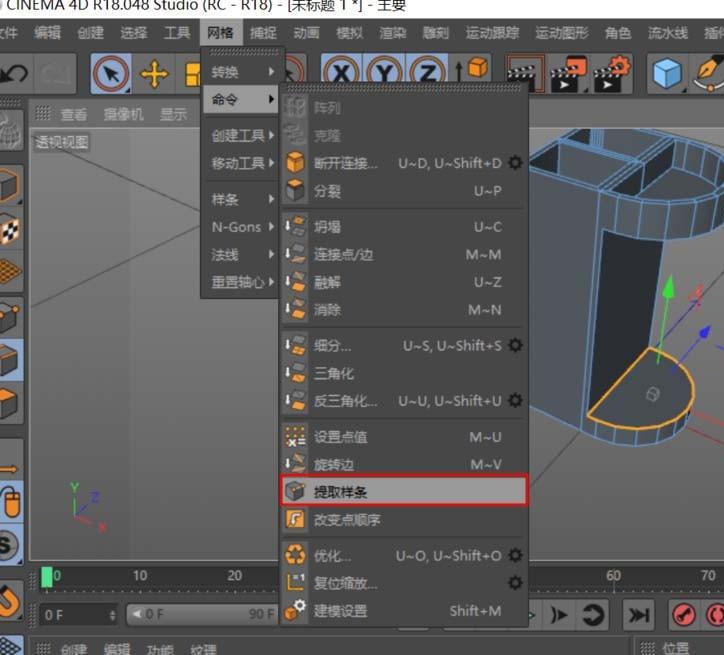Expand the 移动工具 submenu
The image size is (724, 655).
[x=241, y=163]
